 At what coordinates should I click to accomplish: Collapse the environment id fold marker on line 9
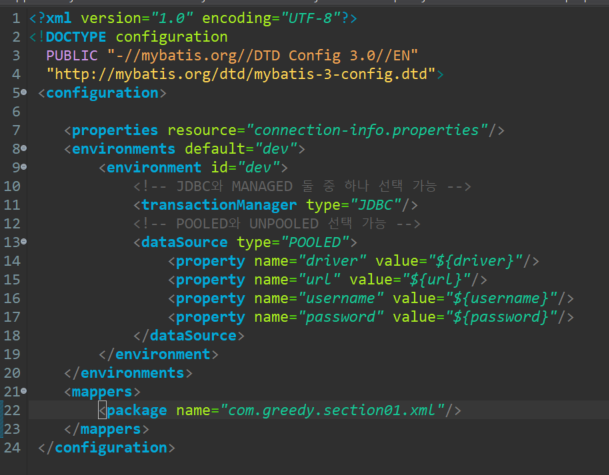click(x=24, y=167)
